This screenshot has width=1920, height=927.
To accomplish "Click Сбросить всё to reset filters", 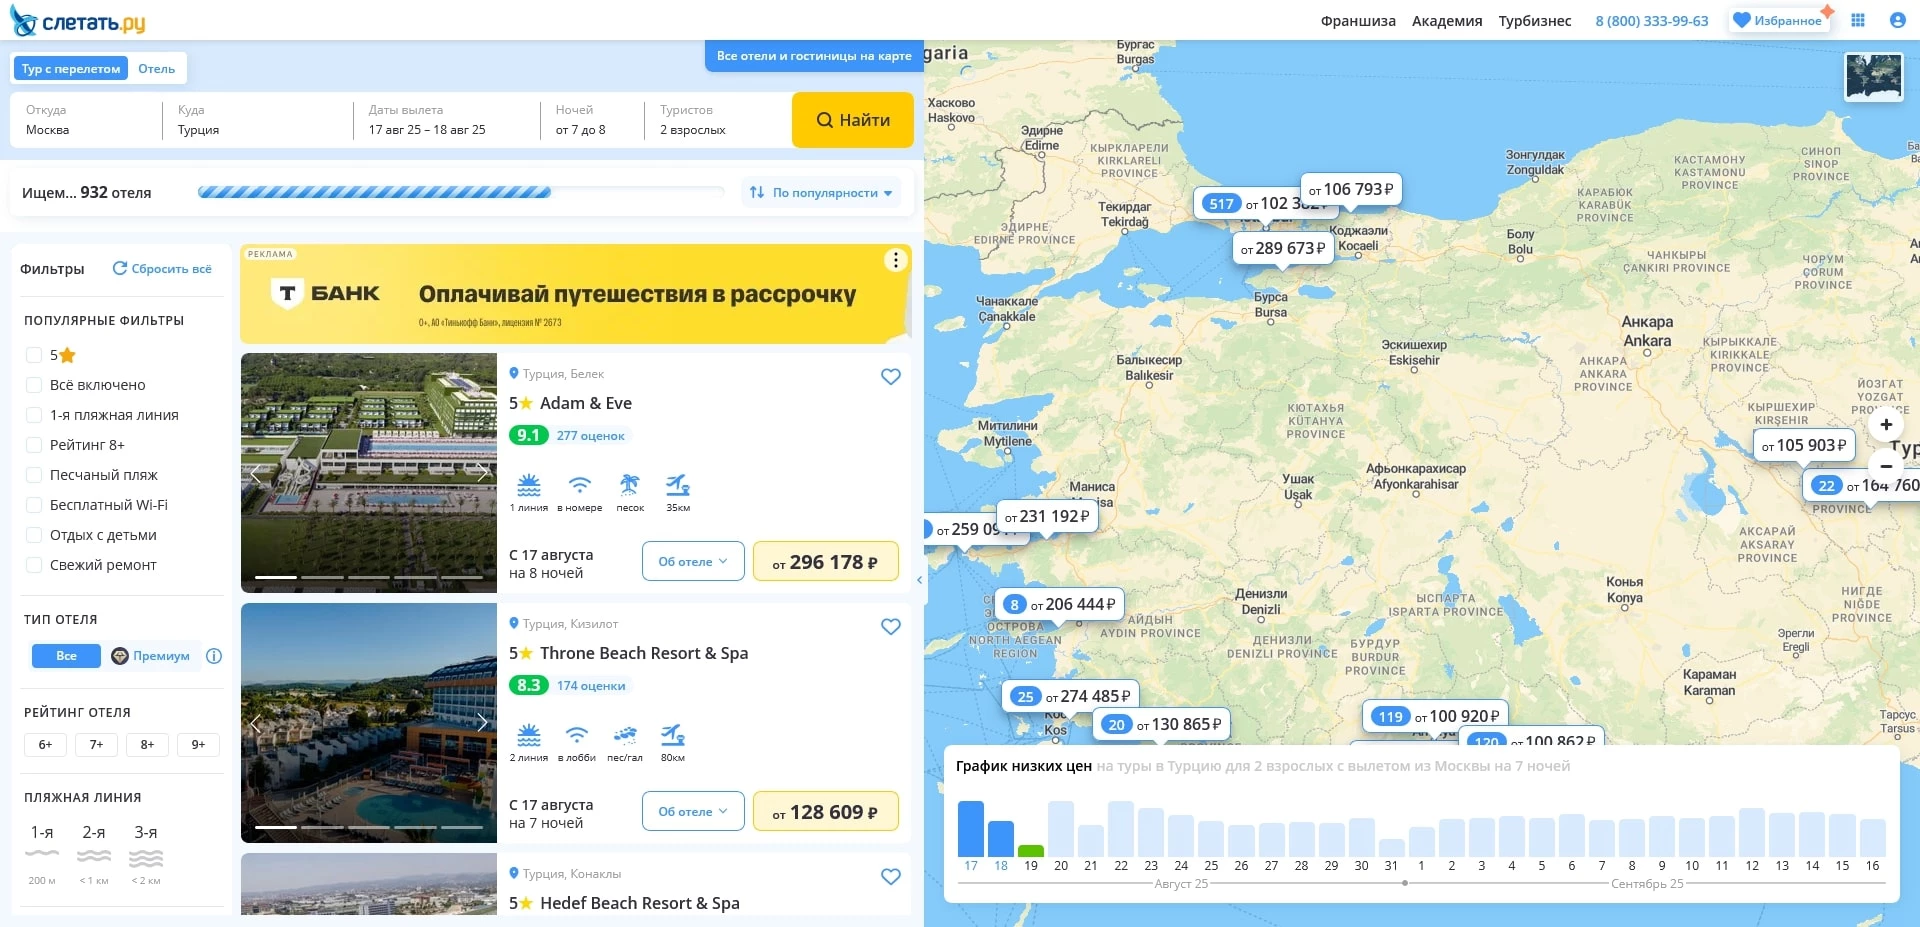I will [162, 269].
